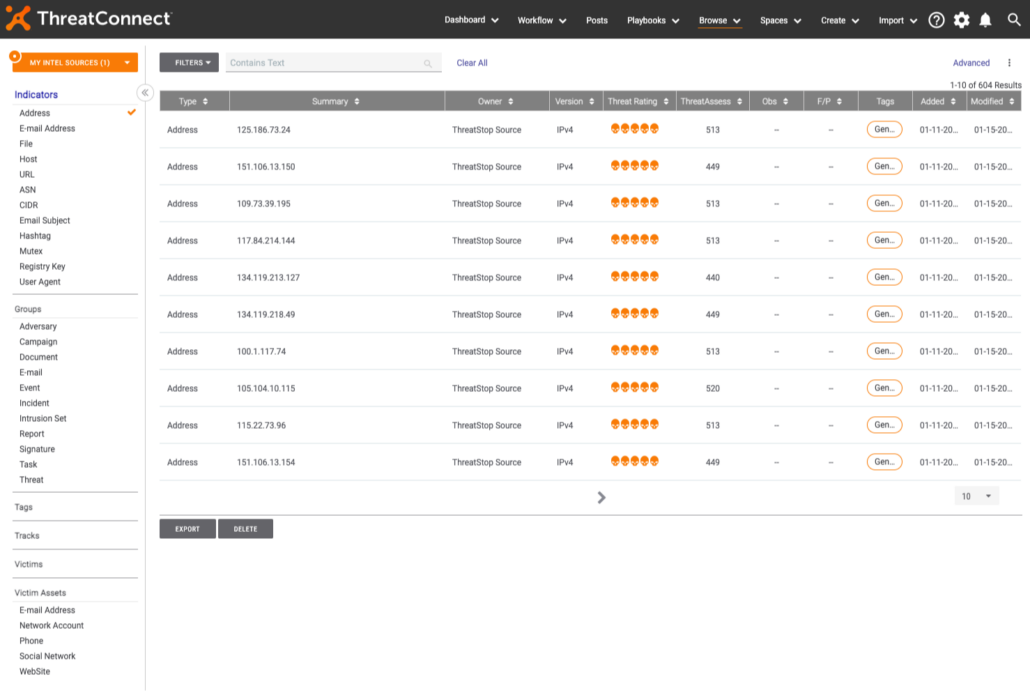Image resolution: width=1030 pixels, height=695 pixels.
Task: Click the Delete button
Action: pos(245,529)
